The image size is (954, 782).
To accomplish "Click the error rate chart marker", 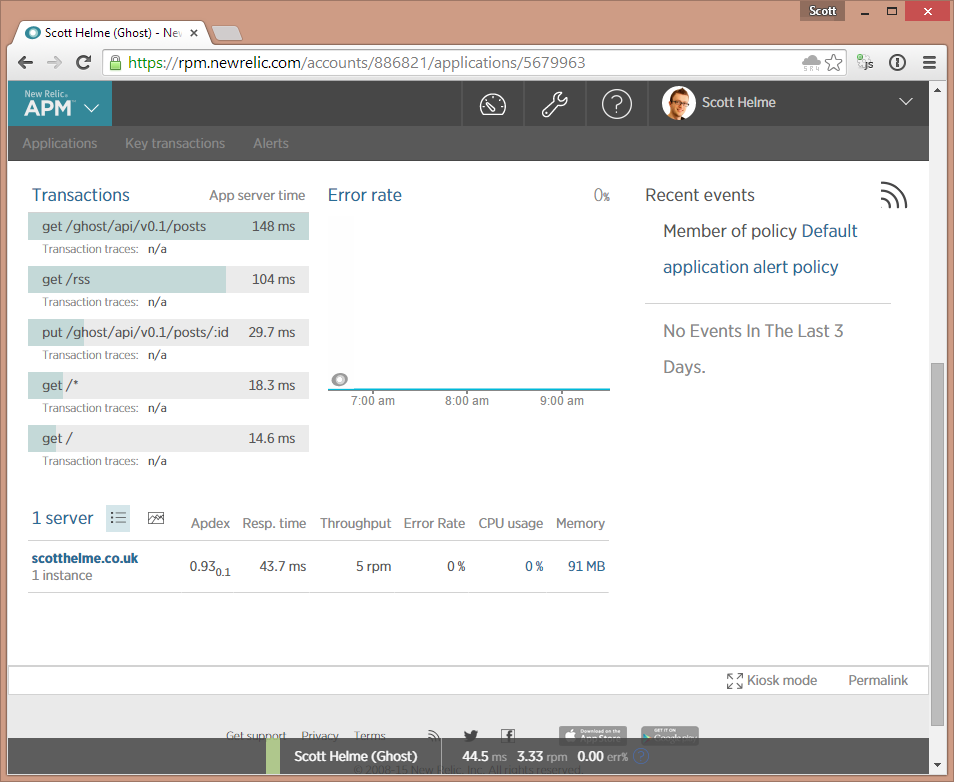I will 339,380.
